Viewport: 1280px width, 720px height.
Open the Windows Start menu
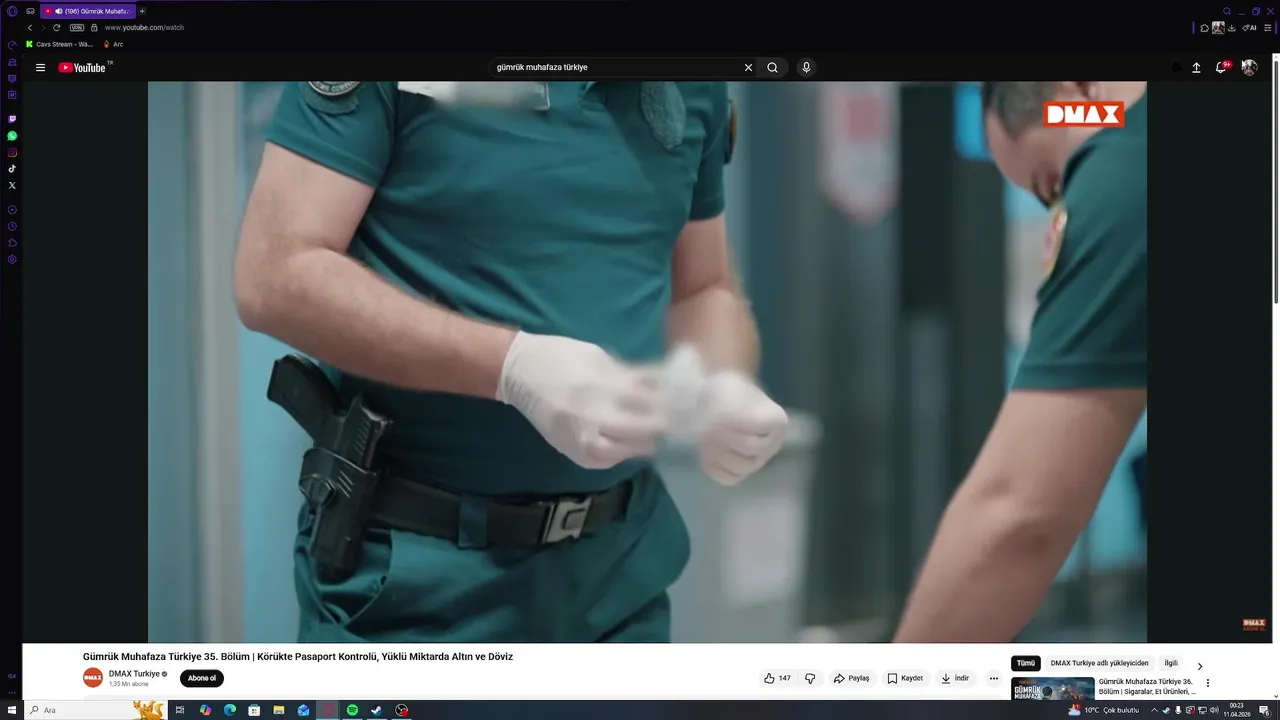pyautogui.click(x=12, y=710)
